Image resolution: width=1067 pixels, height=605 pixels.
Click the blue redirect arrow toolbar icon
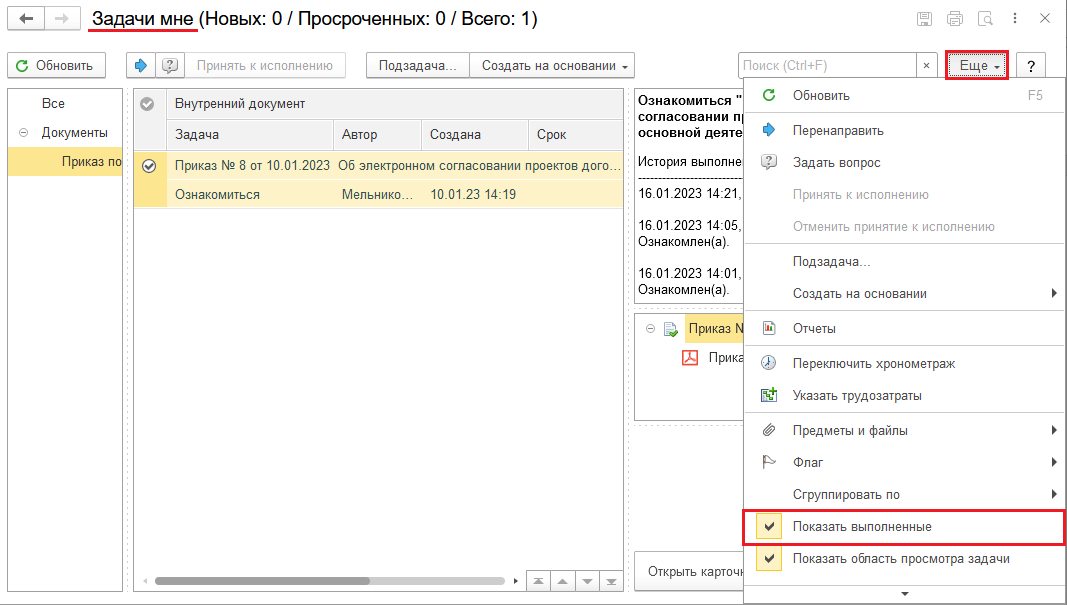point(141,66)
